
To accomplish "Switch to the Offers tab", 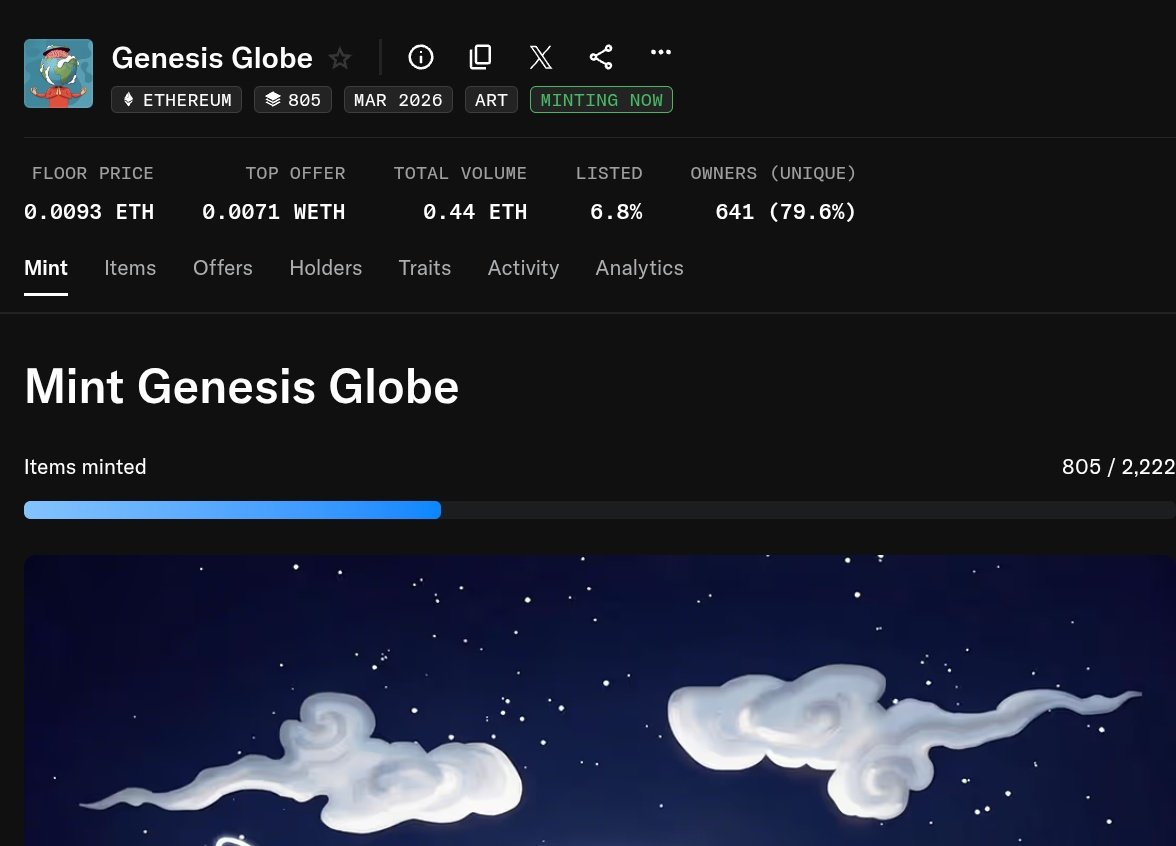I will click(223, 268).
